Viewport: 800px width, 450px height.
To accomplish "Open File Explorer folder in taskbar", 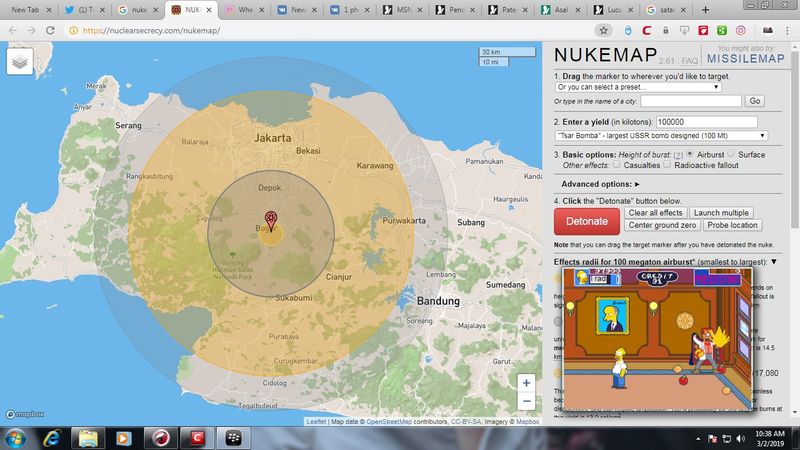I will [88, 438].
